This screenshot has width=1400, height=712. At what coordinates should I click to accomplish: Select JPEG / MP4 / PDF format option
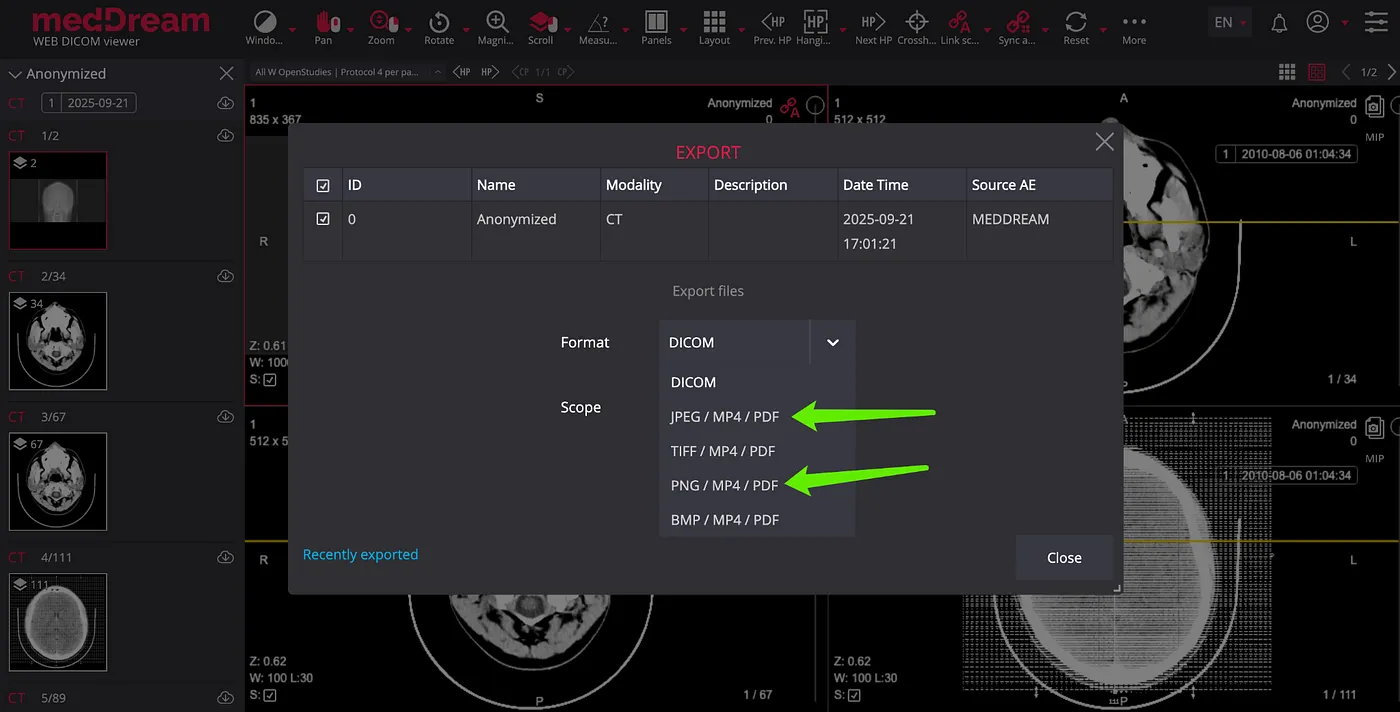(x=725, y=416)
